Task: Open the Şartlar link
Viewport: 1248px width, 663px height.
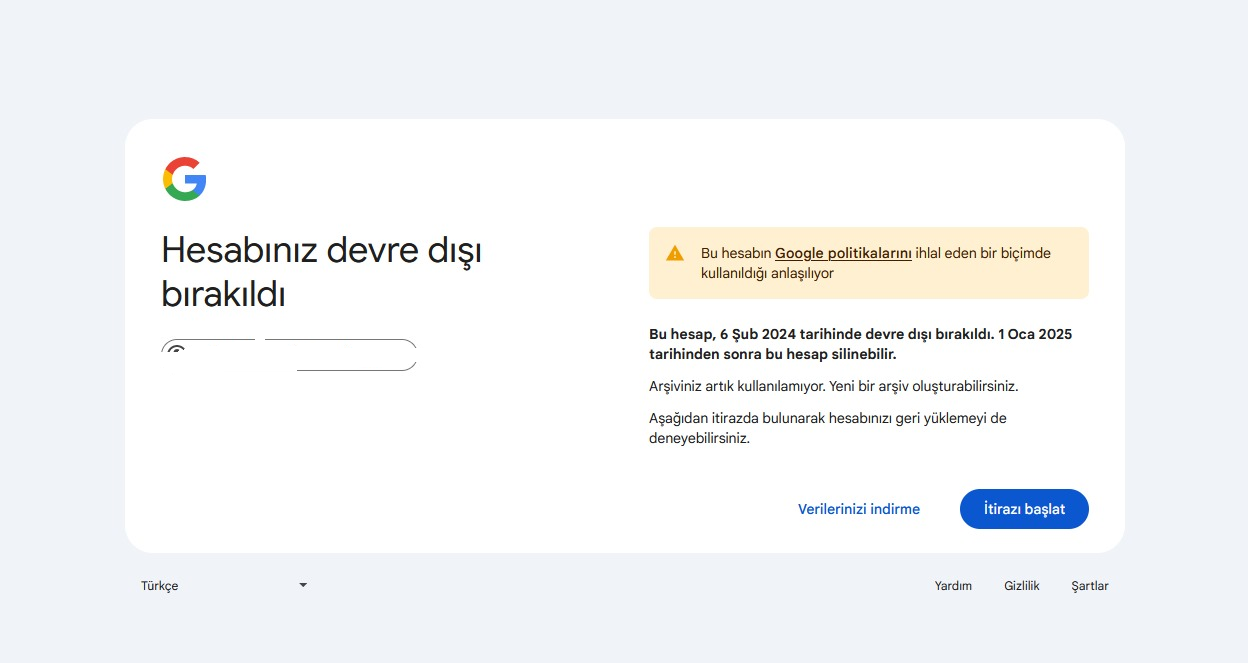Action: 1090,586
